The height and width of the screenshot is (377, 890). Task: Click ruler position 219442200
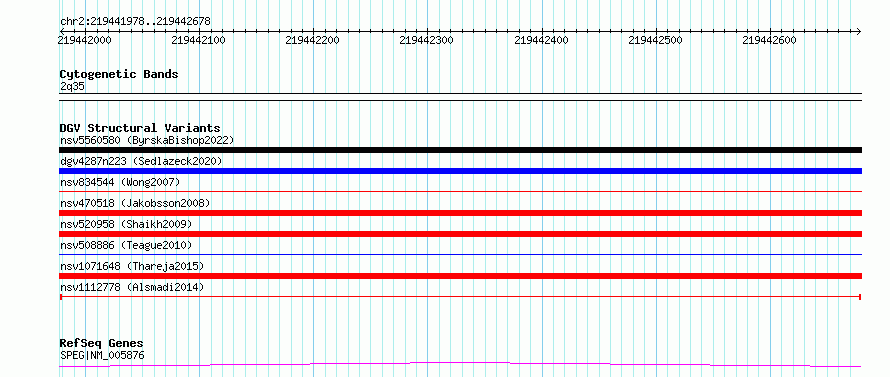pyautogui.click(x=313, y=40)
